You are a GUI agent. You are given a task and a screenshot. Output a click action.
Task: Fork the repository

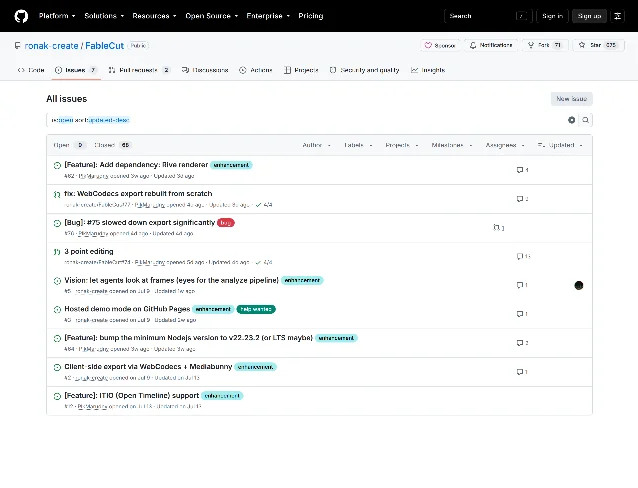pos(544,45)
